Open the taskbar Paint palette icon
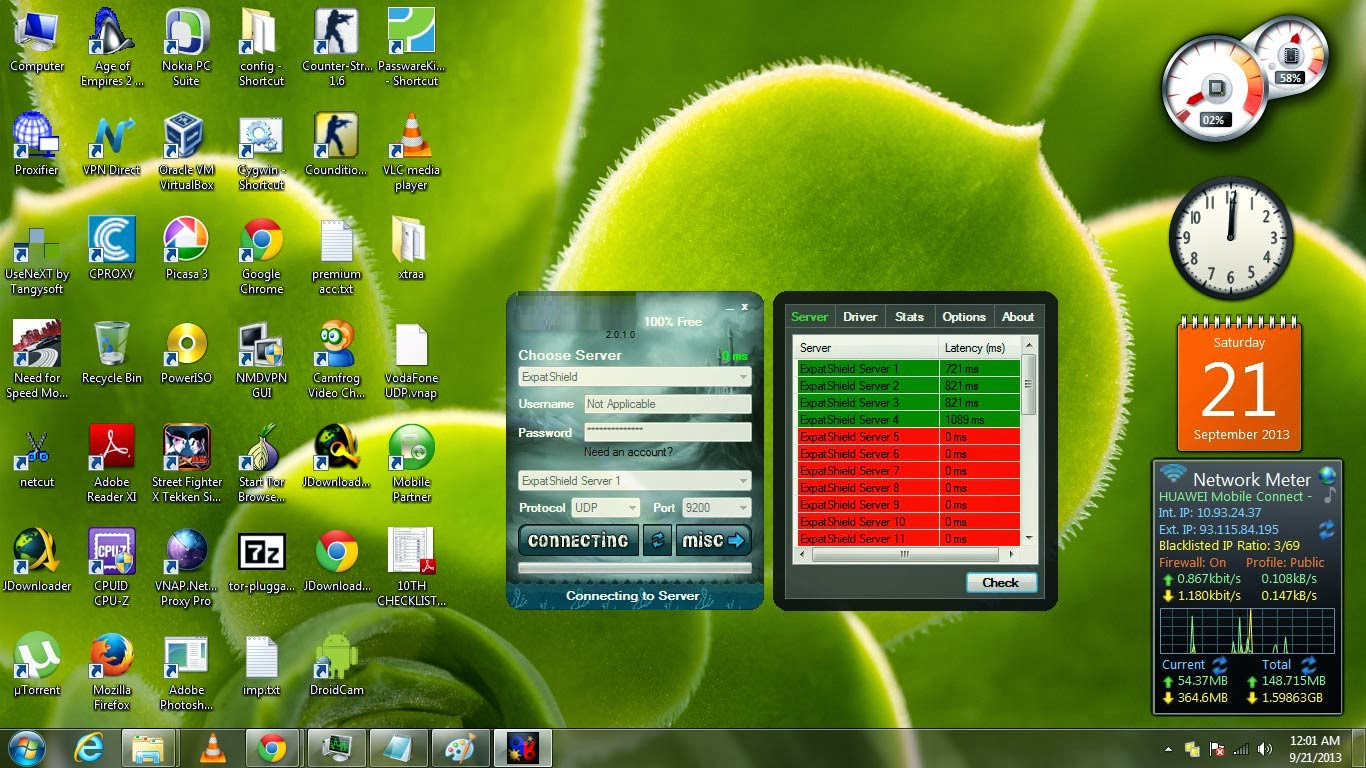This screenshot has height=768, width=1366. [460, 748]
